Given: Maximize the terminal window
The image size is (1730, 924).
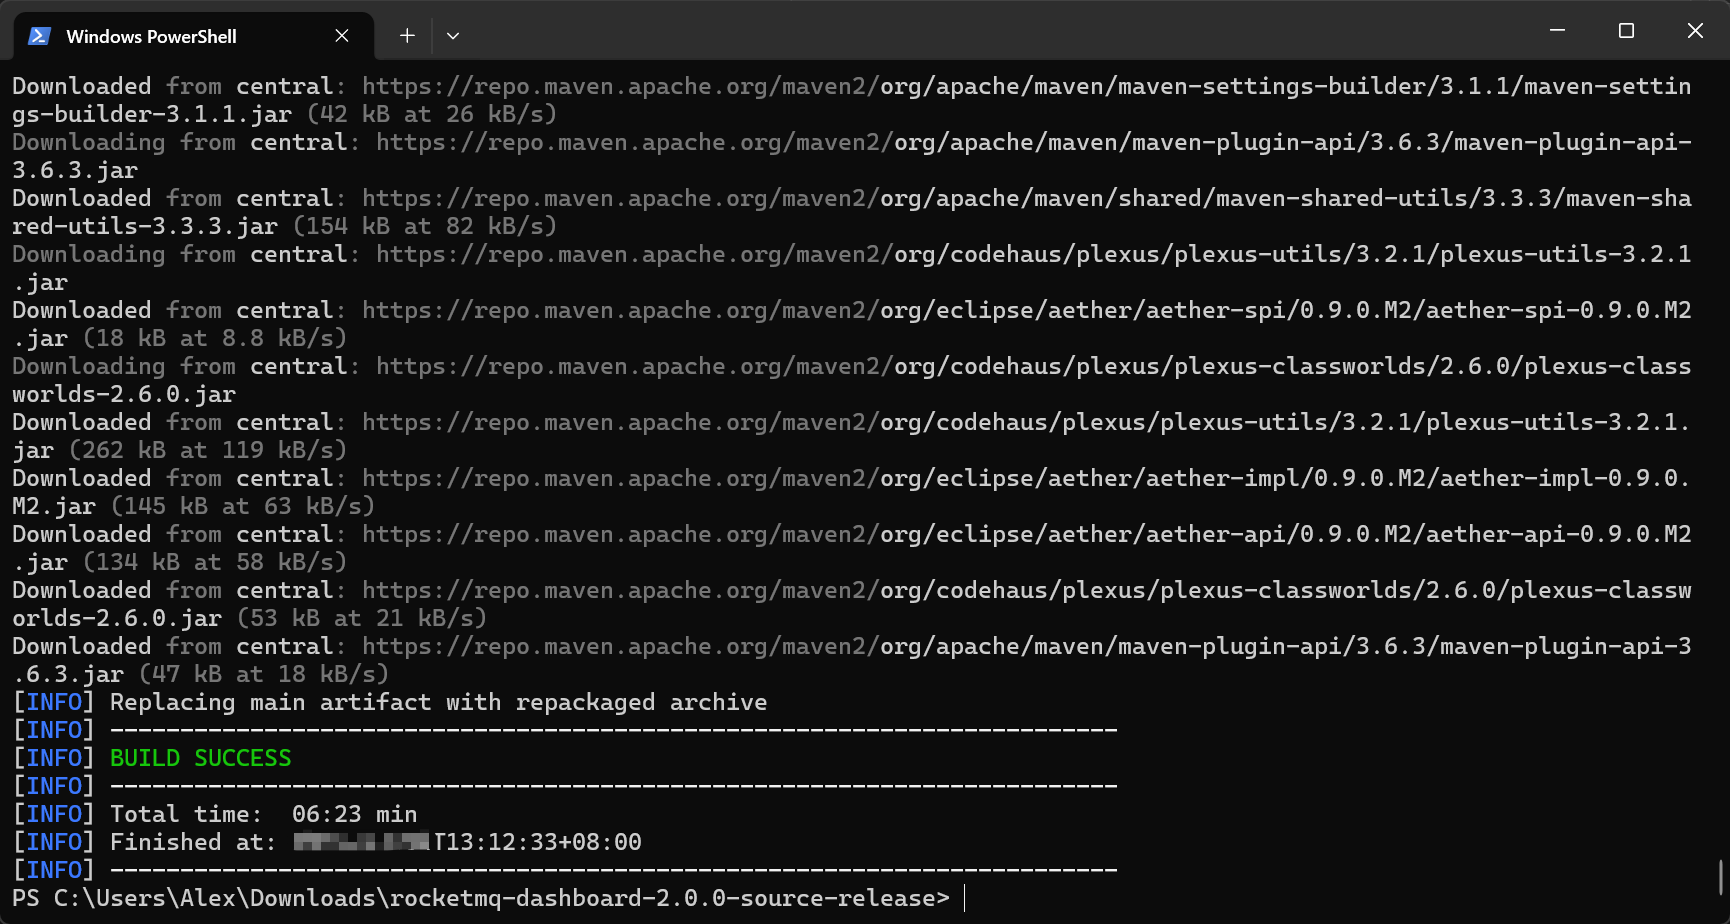Looking at the screenshot, I should pos(1626,31).
